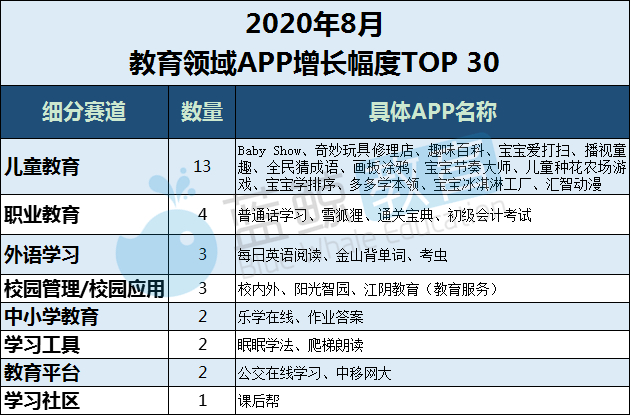Click the 数量 column header
This screenshot has width=631, height=416.
tap(202, 112)
